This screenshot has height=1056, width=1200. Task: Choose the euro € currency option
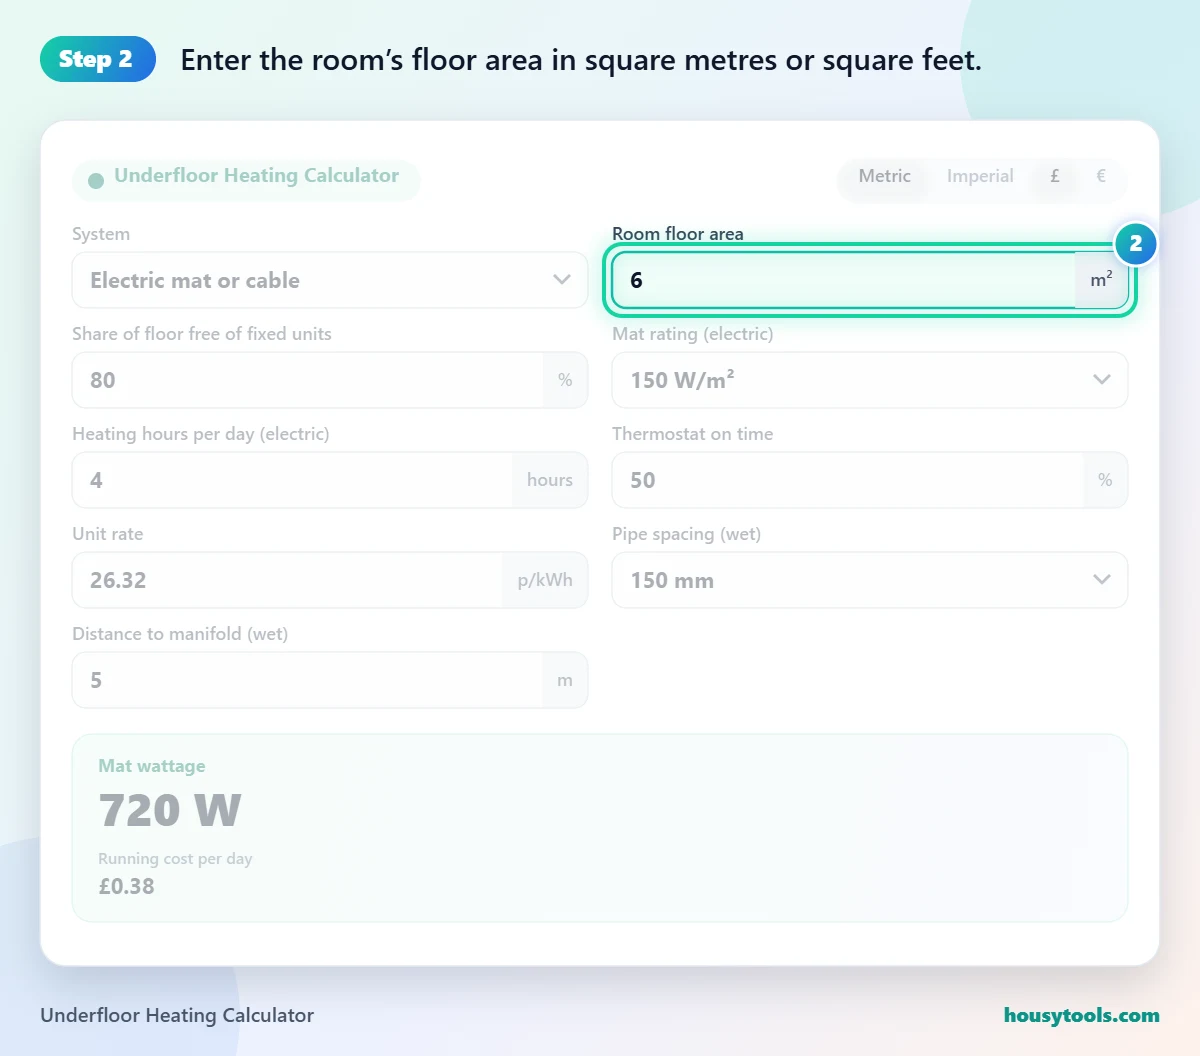click(1101, 176)
